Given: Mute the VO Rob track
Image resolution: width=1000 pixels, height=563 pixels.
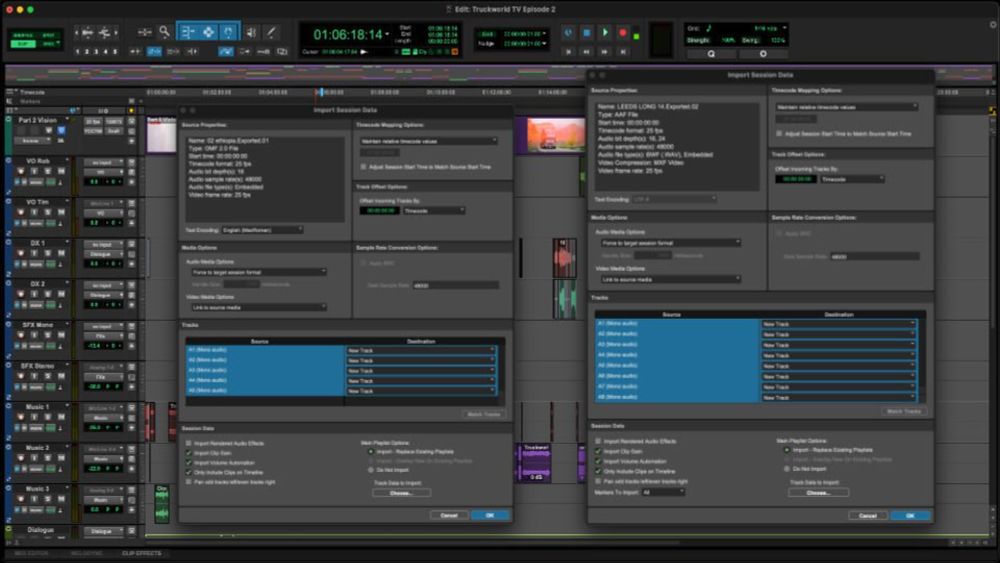Looking at the screenshot, I should [x=61, y=172].
